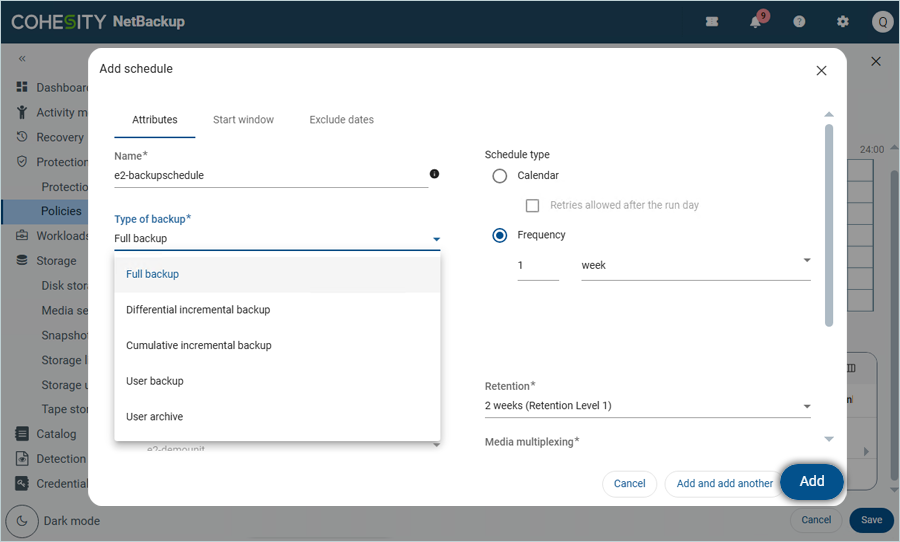Click Add and add another button
Image resolution: width=900 pixels, height=542 pixels.
point(724,484)
